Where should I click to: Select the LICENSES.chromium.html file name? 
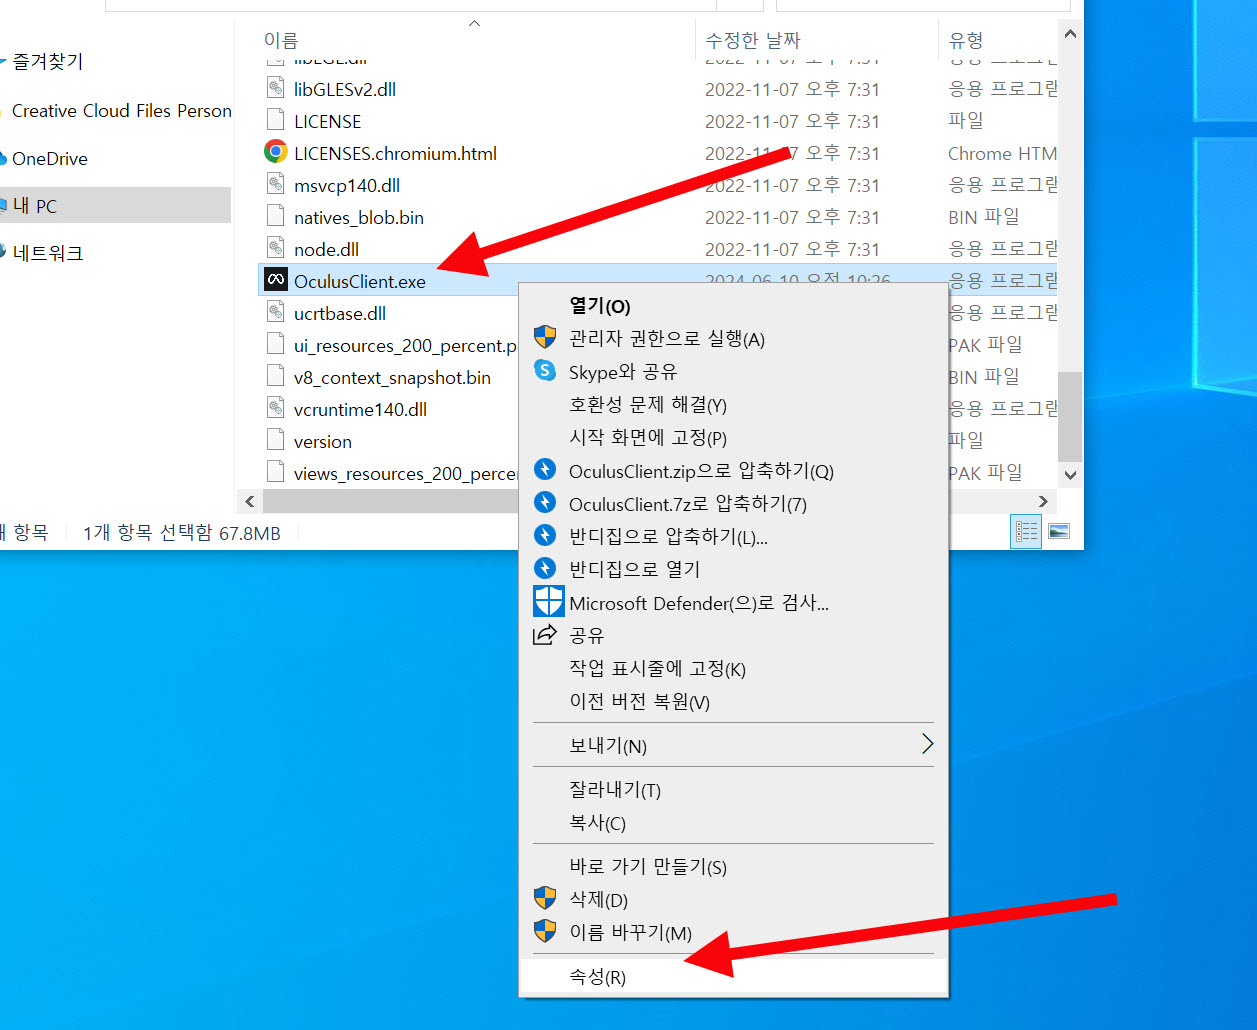coord(395,153)
